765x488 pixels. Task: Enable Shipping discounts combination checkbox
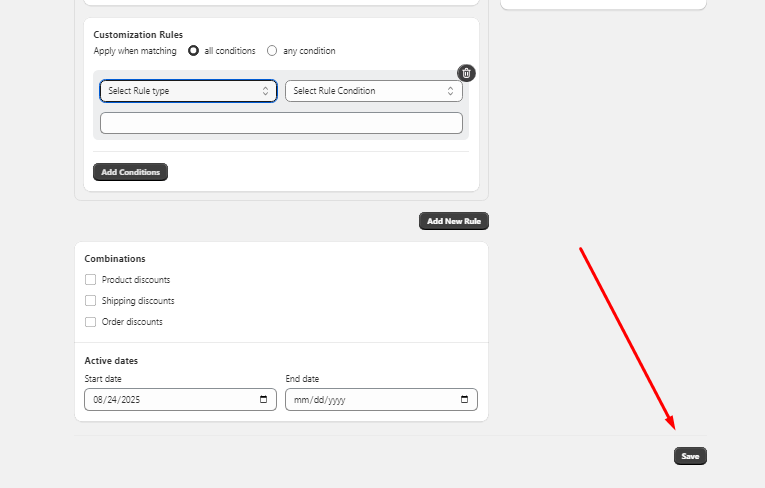click(x=90, y=301)
